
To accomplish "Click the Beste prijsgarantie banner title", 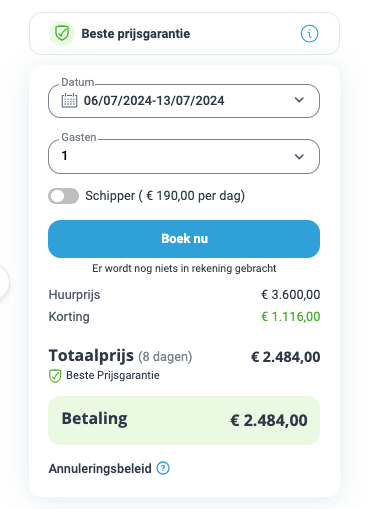I will point(136,34).
